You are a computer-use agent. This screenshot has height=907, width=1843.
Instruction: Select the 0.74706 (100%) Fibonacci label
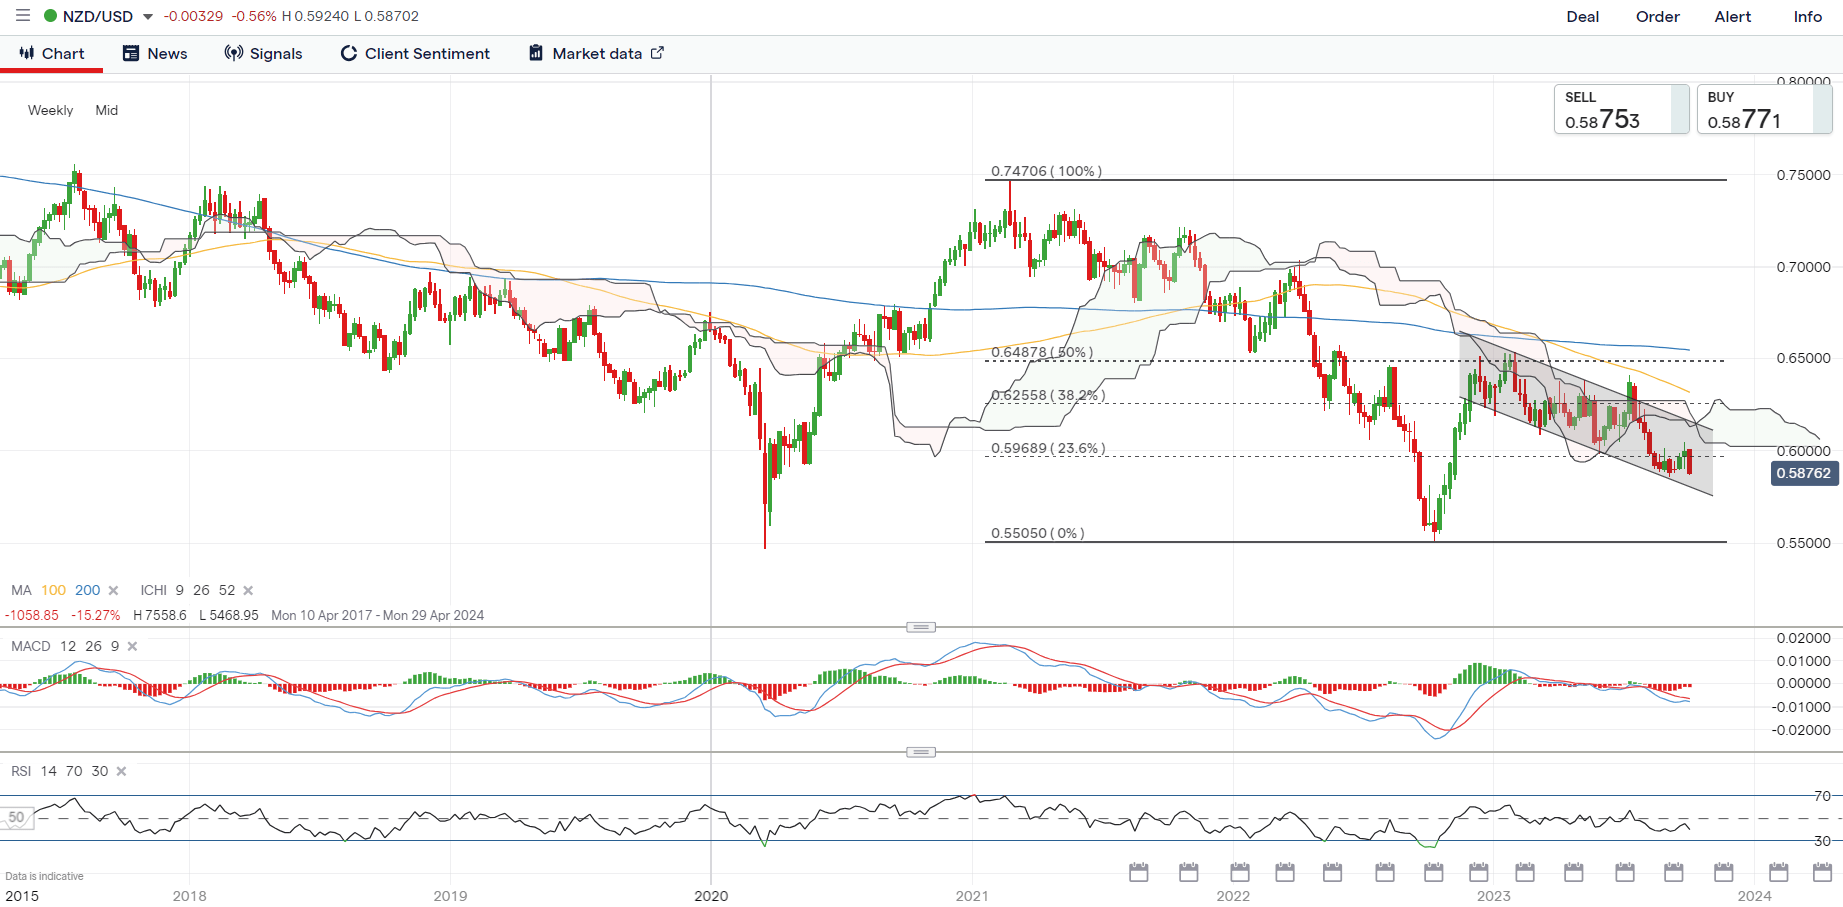[1046, 171]
